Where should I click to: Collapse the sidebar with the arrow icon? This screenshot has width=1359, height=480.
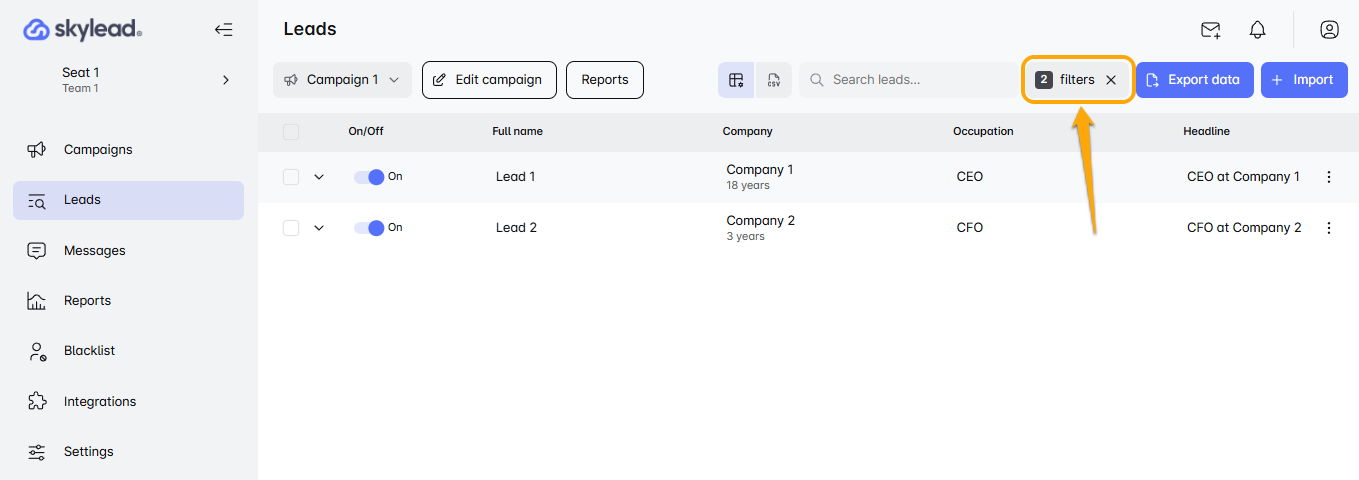(x=224, y=30)
